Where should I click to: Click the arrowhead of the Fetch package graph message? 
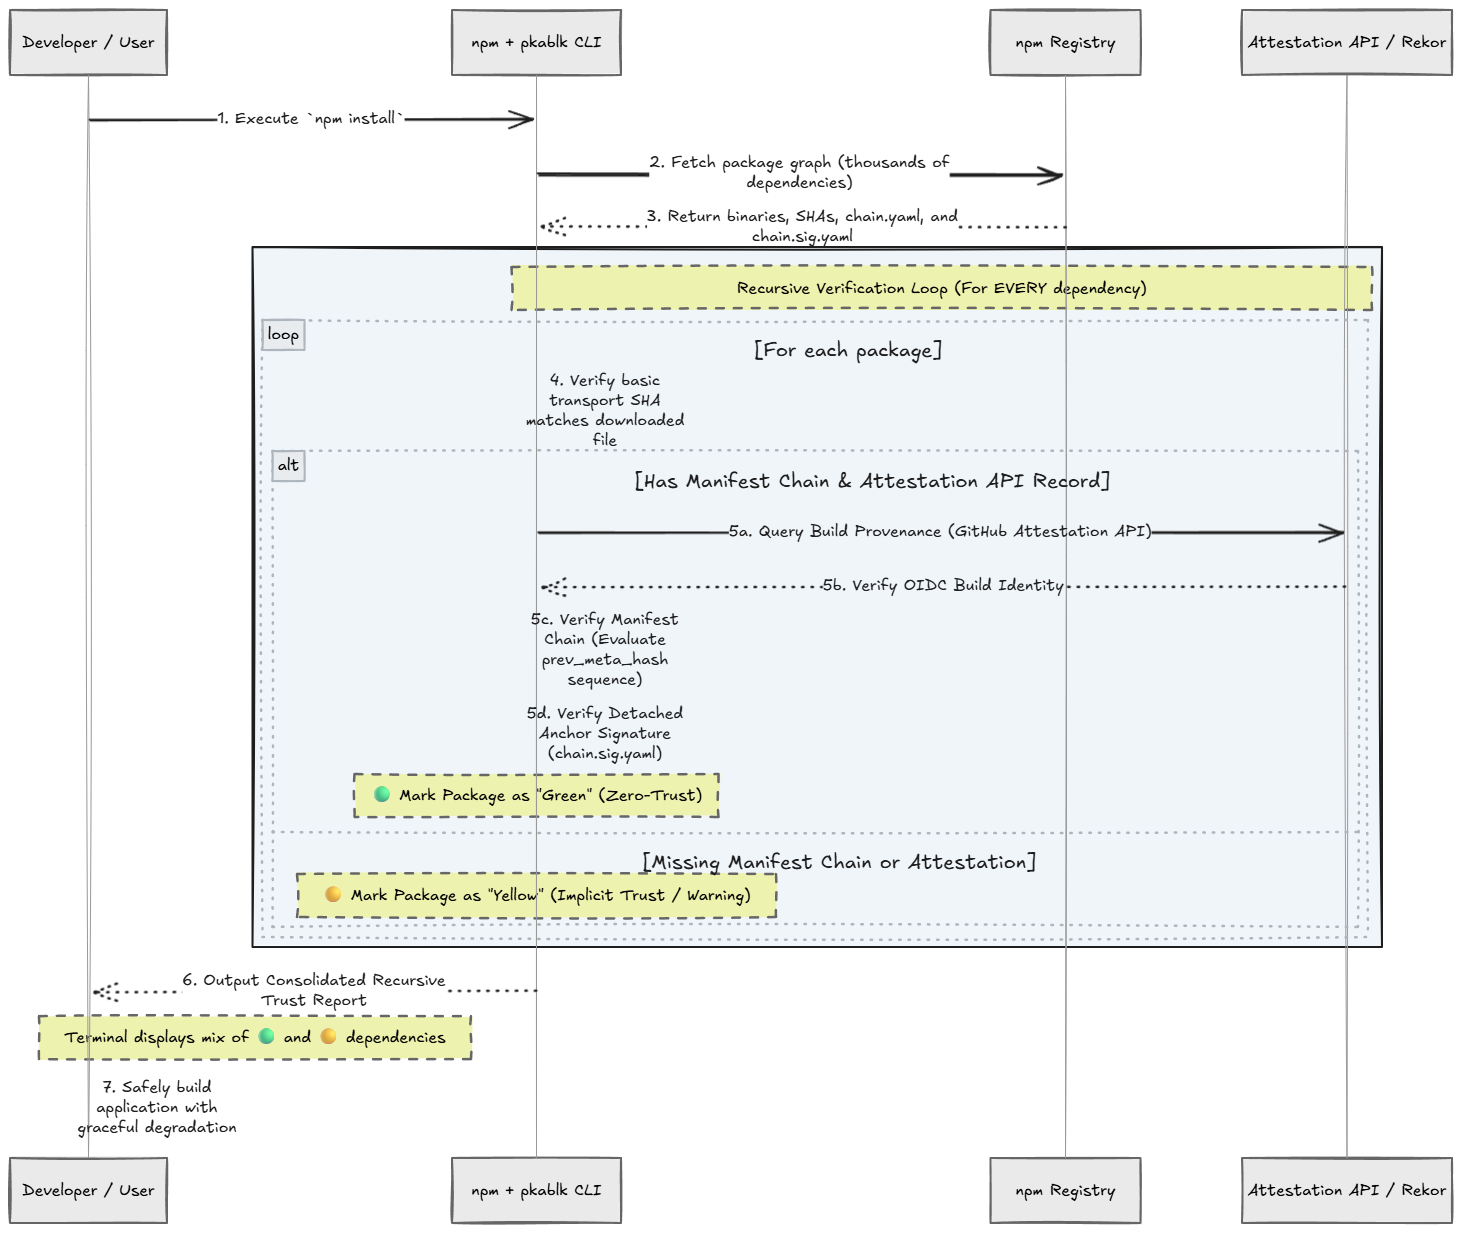click(1050, 176)
